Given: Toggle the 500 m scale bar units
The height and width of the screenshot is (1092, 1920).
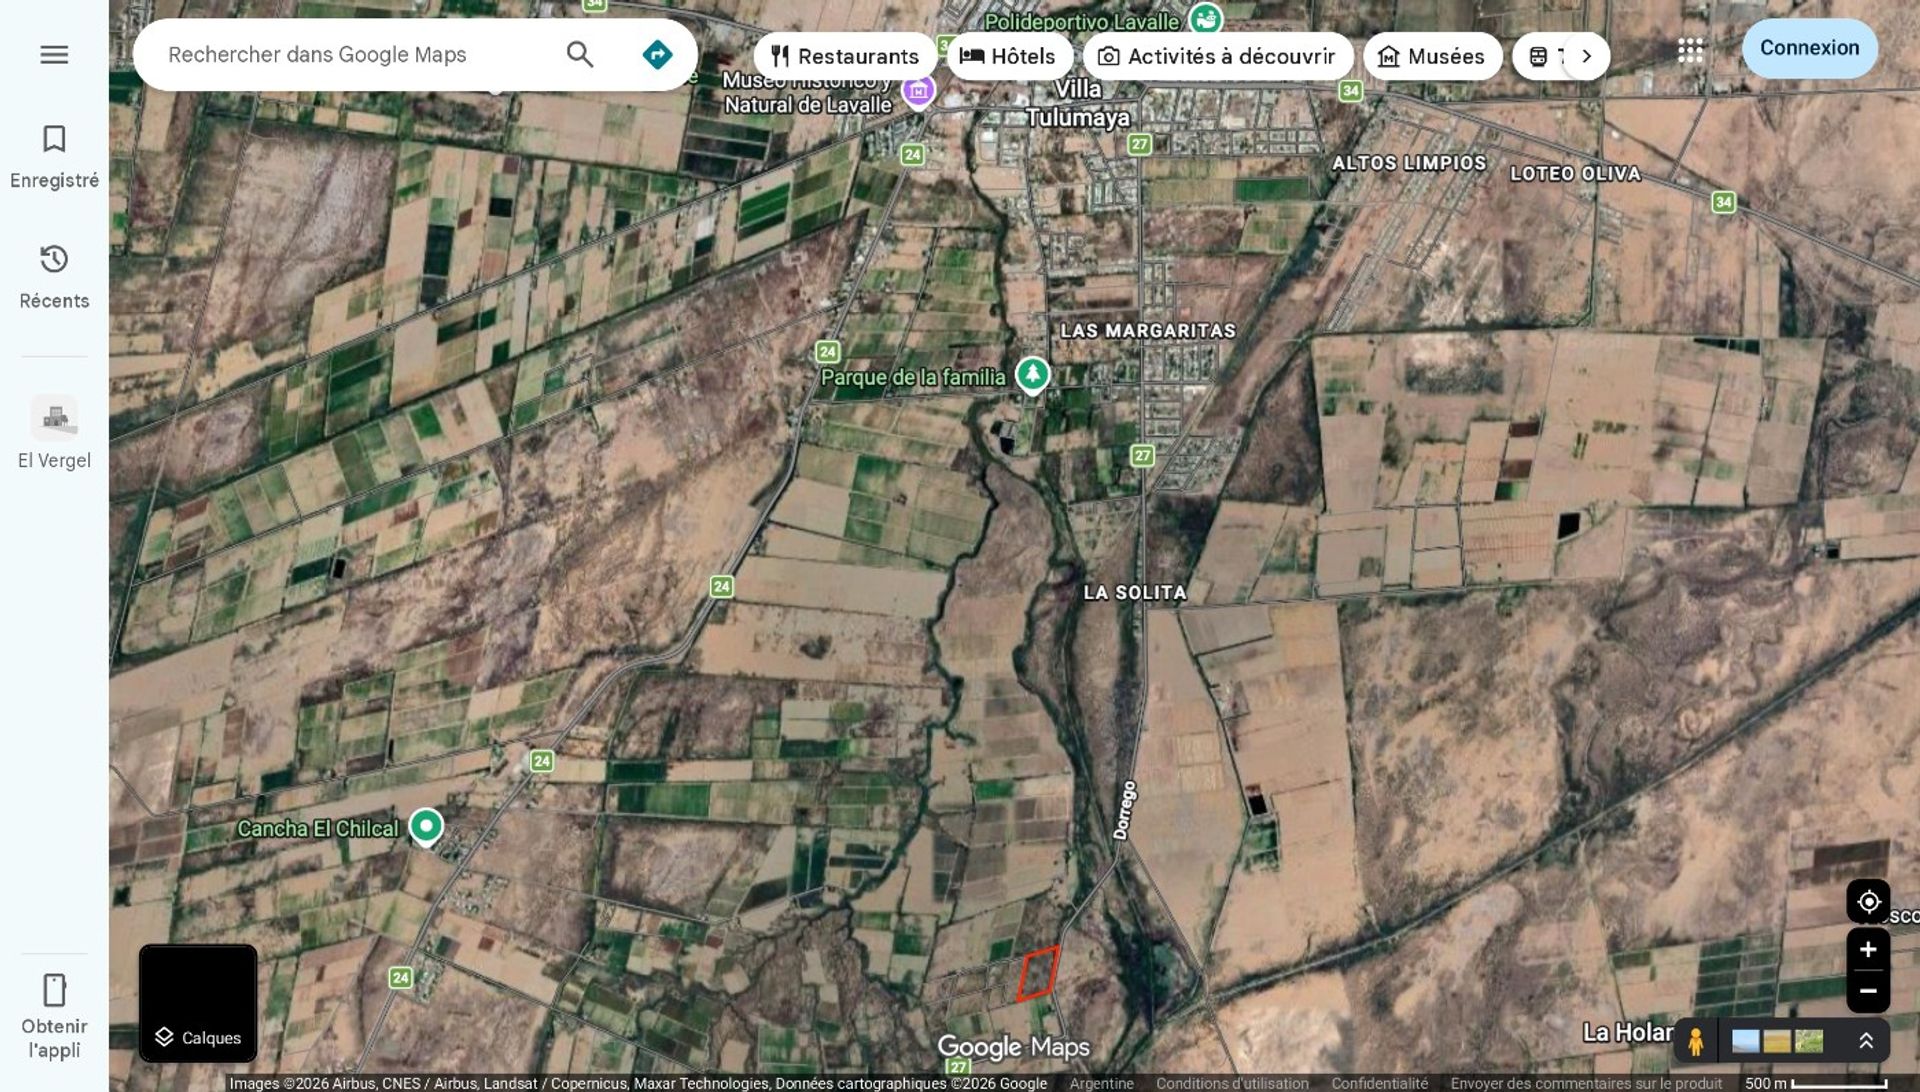Looking at the screenshot, I should coord(1815,1083).
